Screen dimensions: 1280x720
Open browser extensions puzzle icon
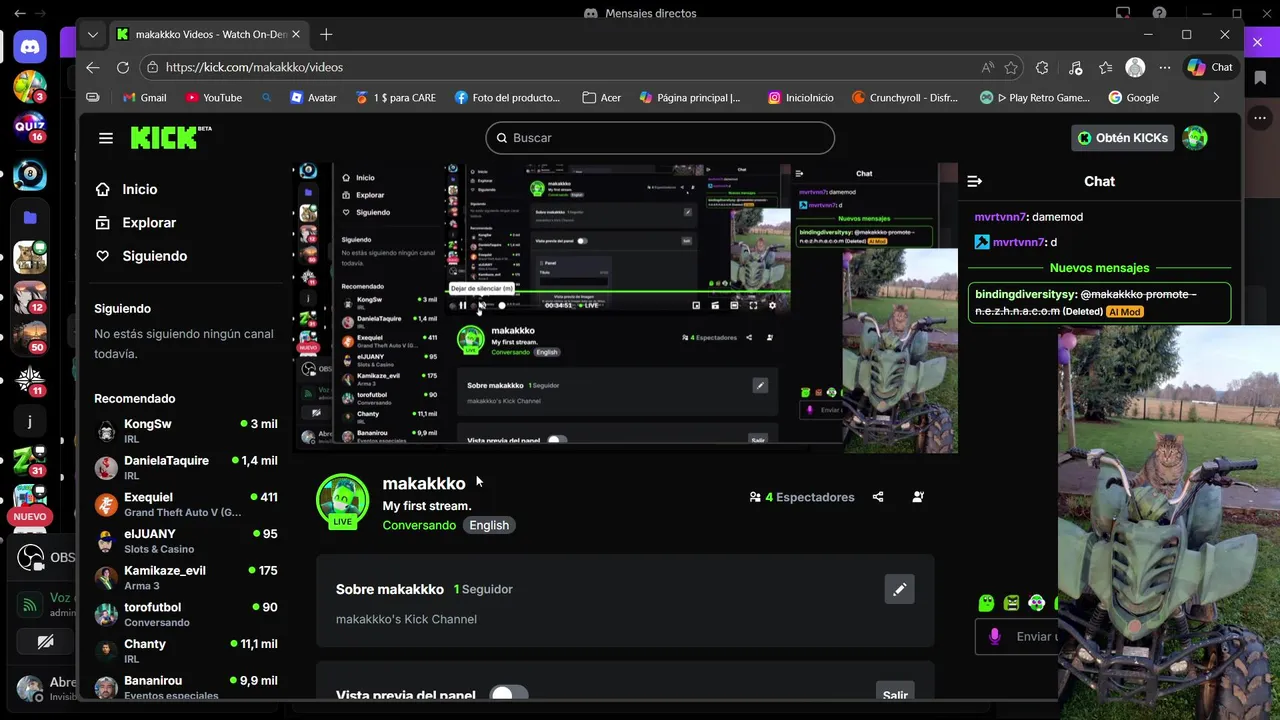(x=1042, y=67)
